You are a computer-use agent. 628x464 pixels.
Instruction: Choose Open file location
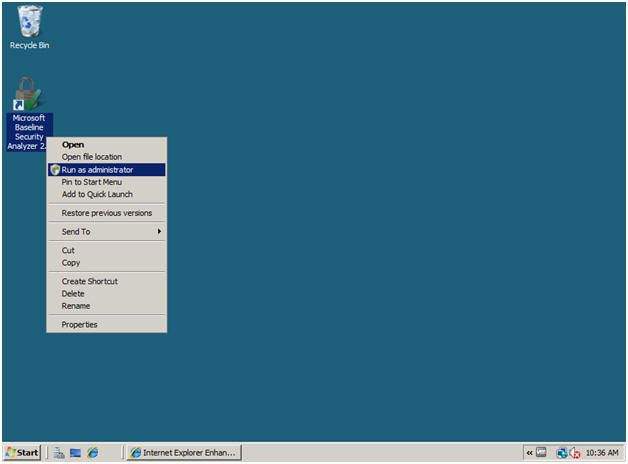(x=107, y=157)
